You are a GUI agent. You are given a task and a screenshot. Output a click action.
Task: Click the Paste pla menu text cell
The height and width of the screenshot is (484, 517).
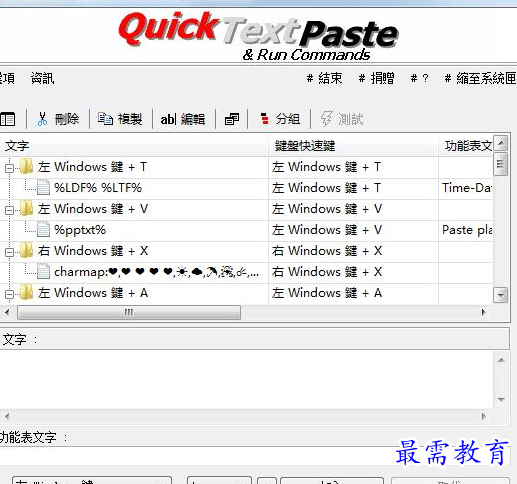[466, 230]
